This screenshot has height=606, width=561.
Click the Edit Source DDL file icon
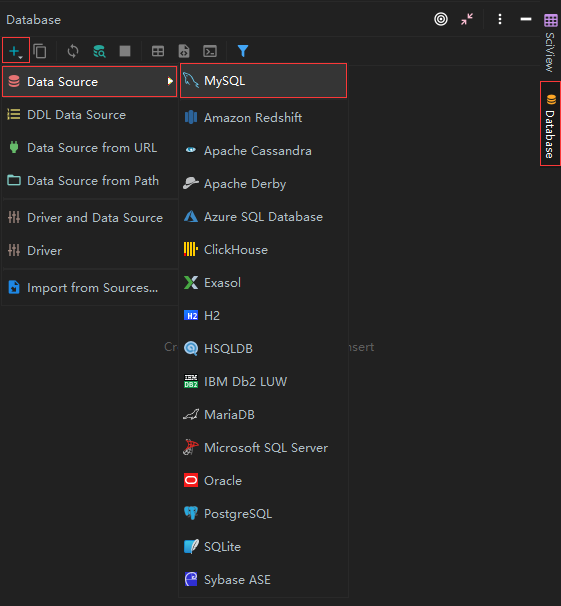tap(184, 51)
